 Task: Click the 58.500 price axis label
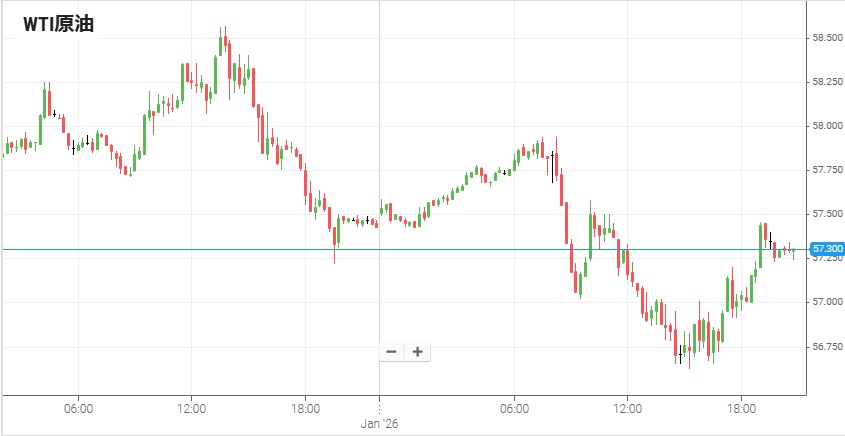click(827, 38)
